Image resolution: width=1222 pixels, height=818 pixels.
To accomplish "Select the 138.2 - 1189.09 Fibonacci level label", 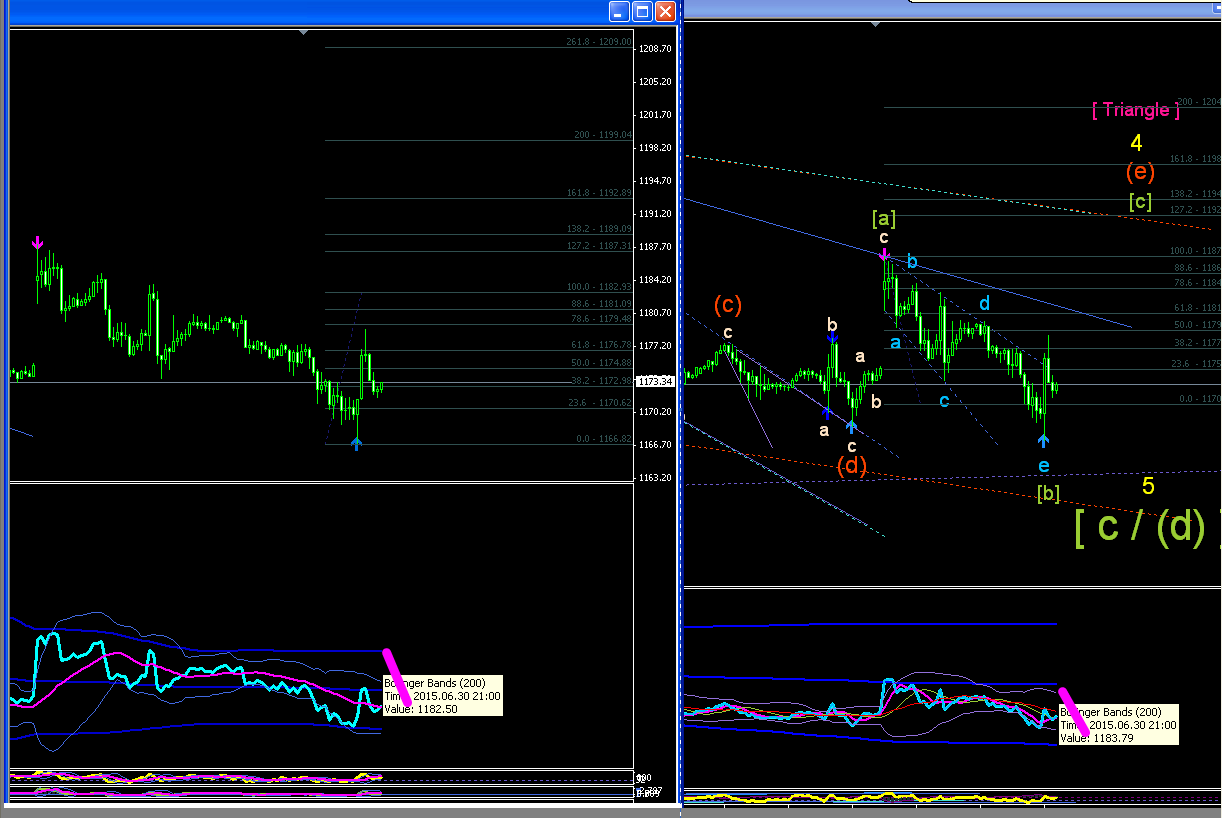I will (599, 229).
